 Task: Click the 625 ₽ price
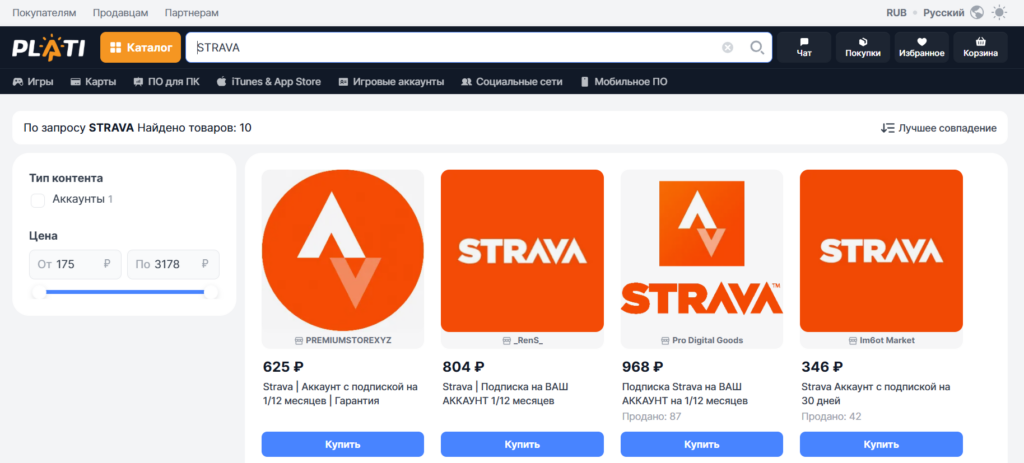pyautogui.click(x=283, y=366)
